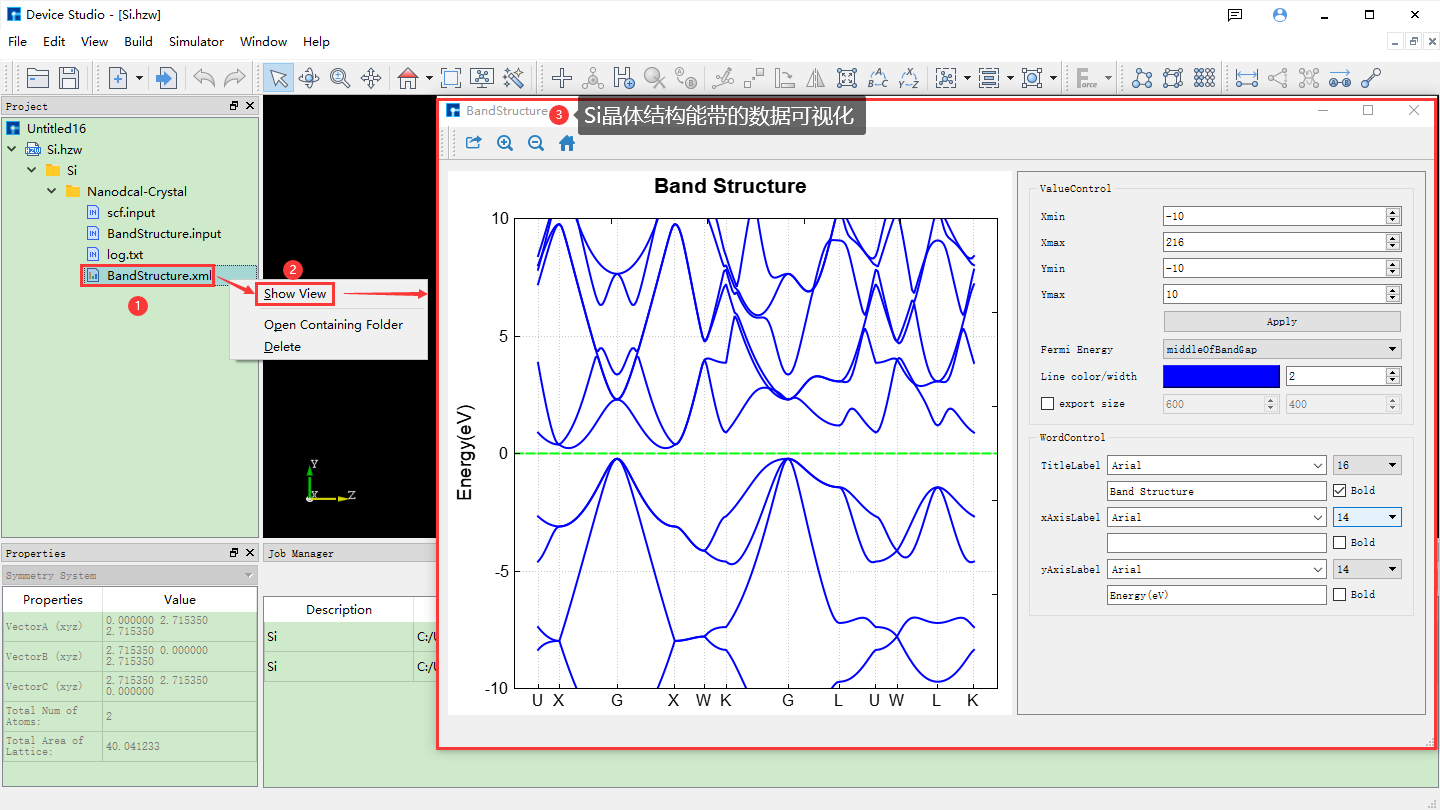This screenshot has width=1440, height=810.
Task: Choose Show View from context menu
Action: (295, 294)
